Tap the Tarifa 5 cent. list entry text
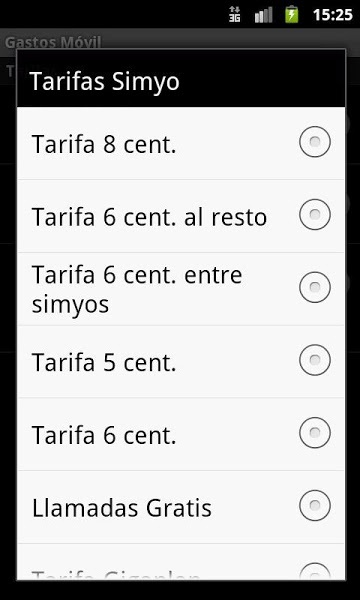360x600 pixels. (x=104, y=362)
